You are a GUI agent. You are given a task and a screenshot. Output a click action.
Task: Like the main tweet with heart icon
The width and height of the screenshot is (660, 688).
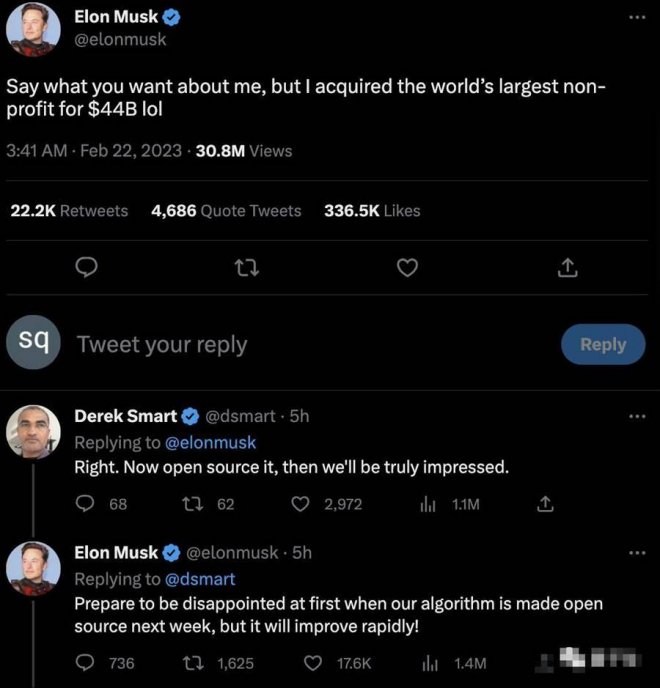pos(406,267)
